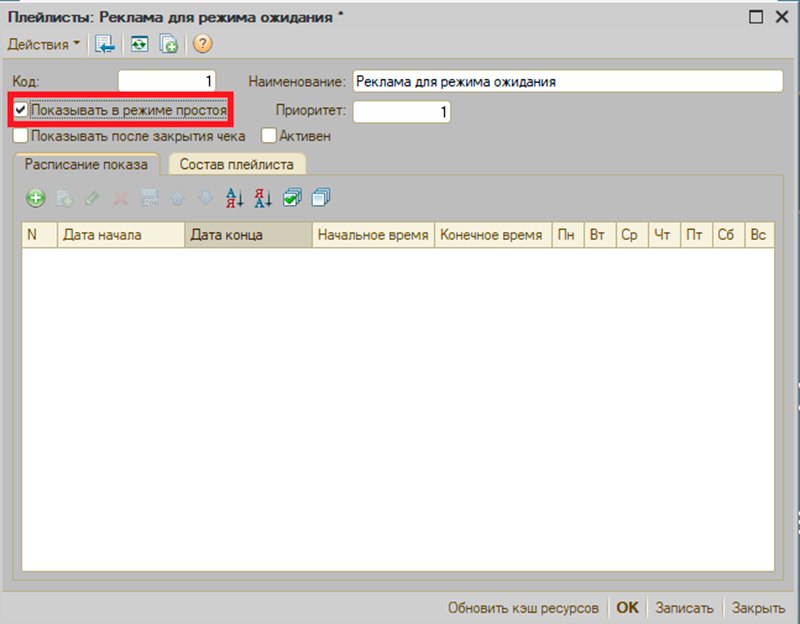800x624 pixels.
Task: Click the 'Начальное время' column header
Action: pos(373,235)
